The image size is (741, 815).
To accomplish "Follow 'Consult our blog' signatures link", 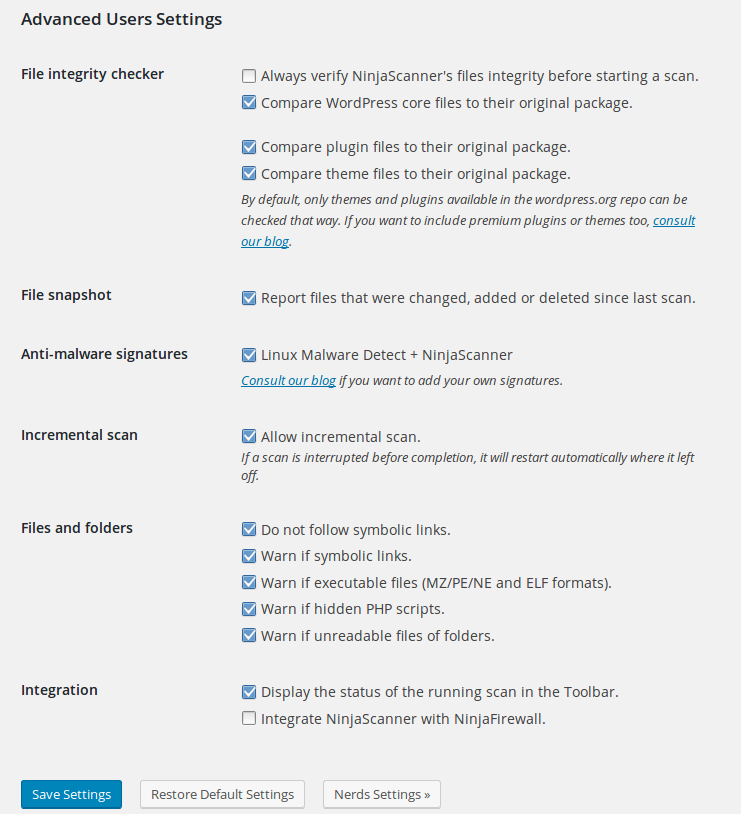I will (288, 381).
